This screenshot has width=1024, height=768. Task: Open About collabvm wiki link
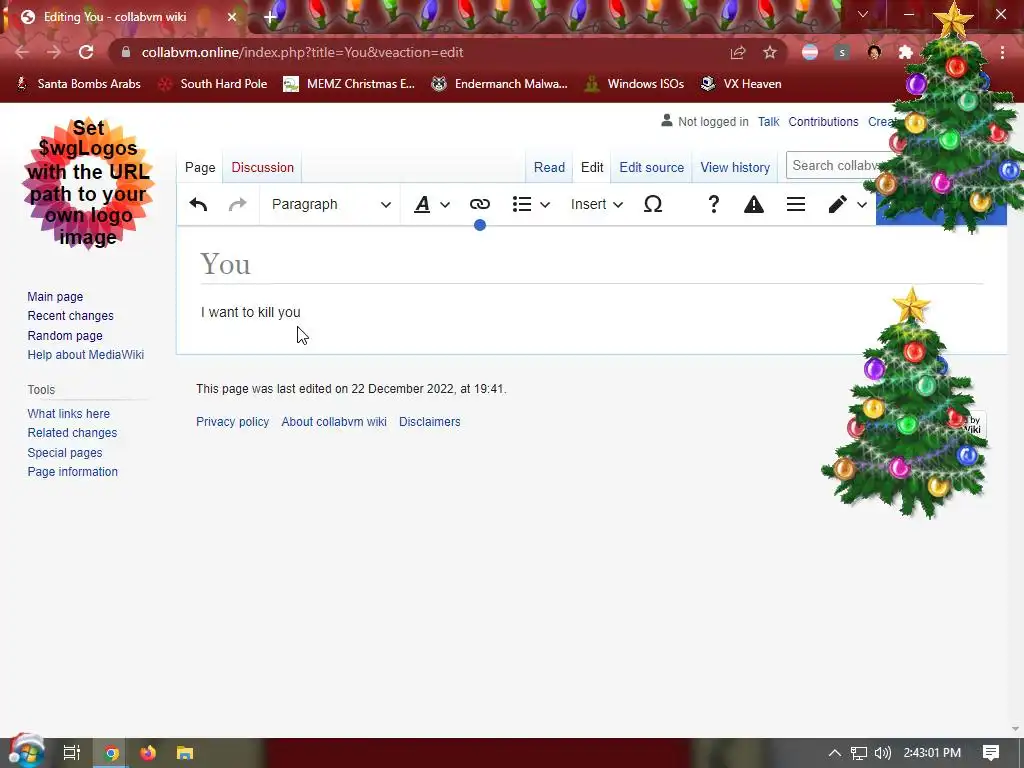pyautogui.click(x=334, y=422)
